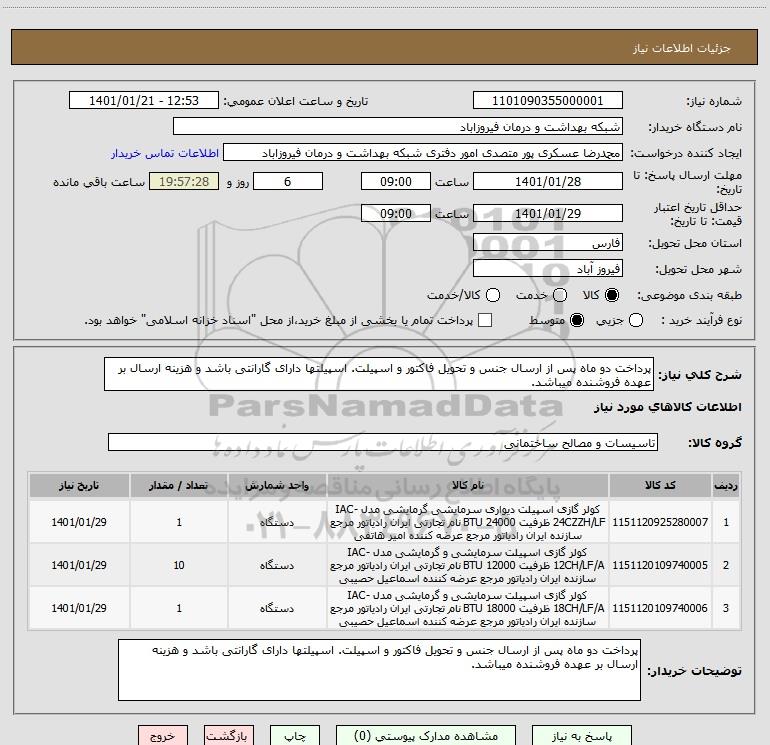Toggle the اسناد خزانه اسلامی payment checkbox

point(485,320)
